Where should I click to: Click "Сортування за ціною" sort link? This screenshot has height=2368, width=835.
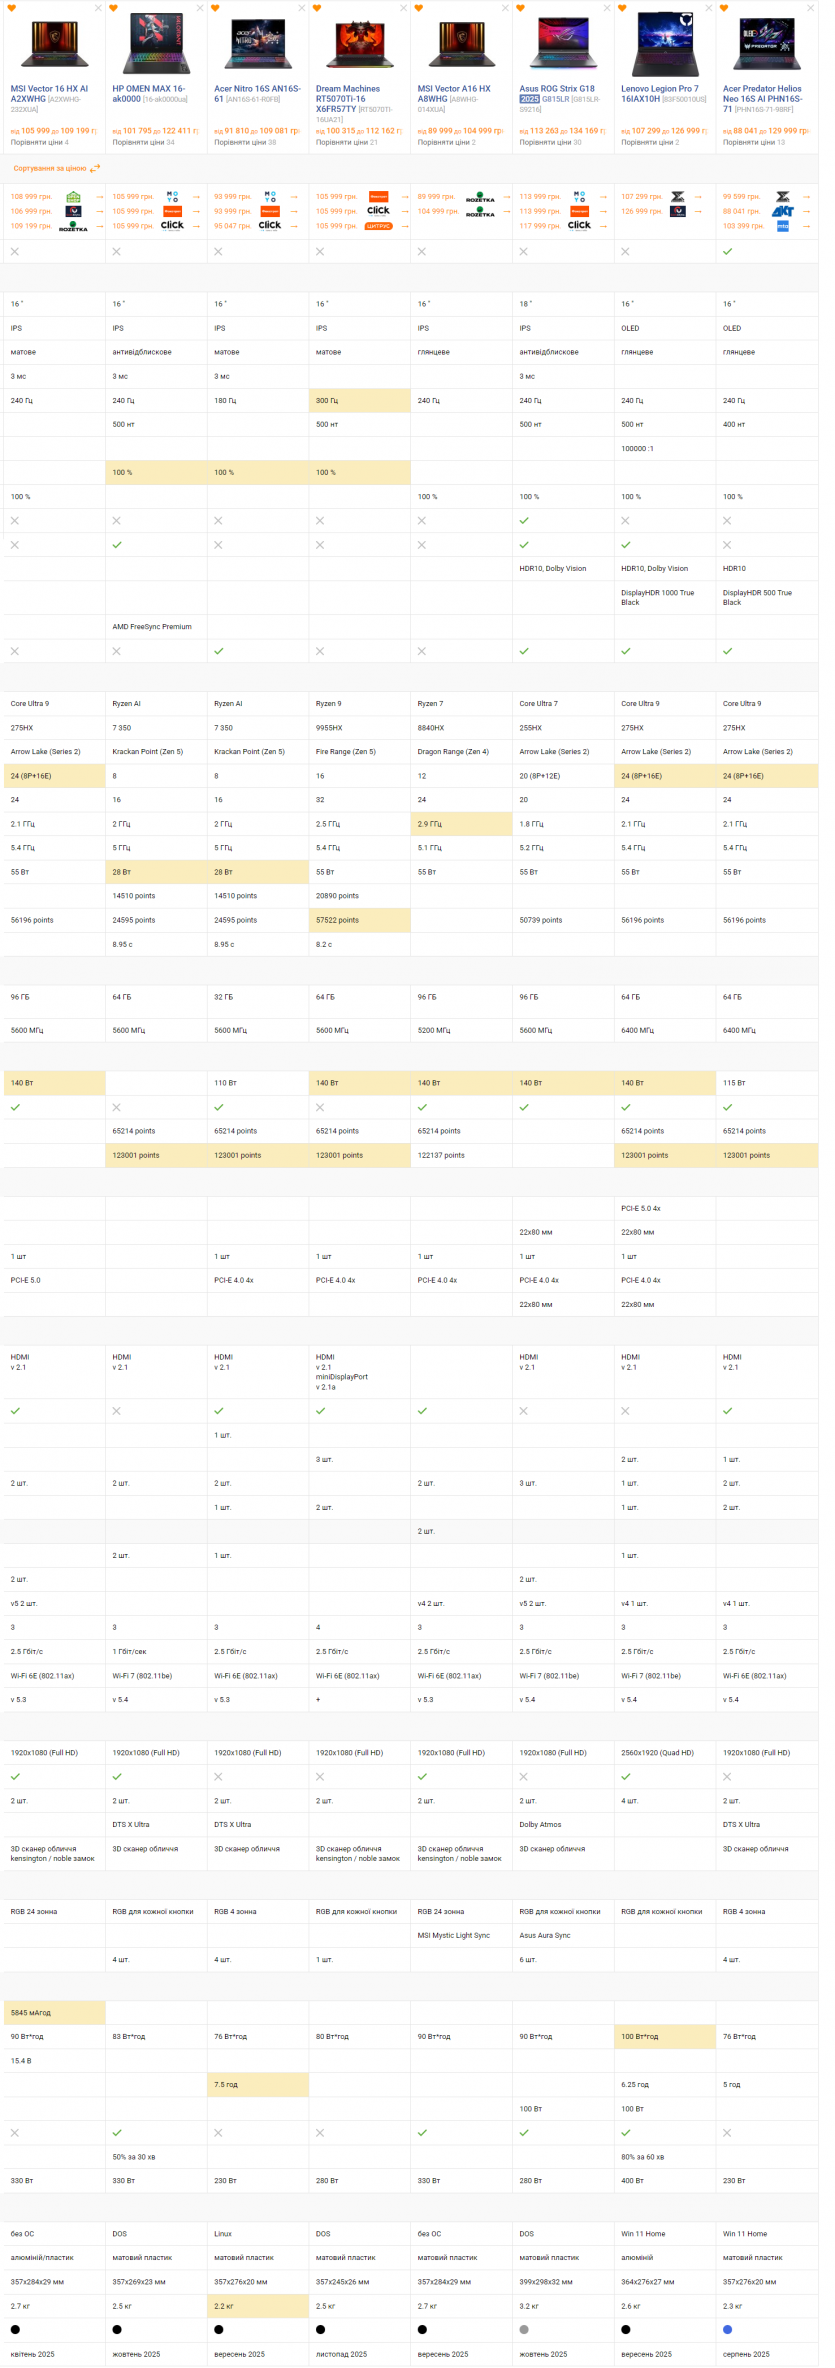(x=50, y=169)
